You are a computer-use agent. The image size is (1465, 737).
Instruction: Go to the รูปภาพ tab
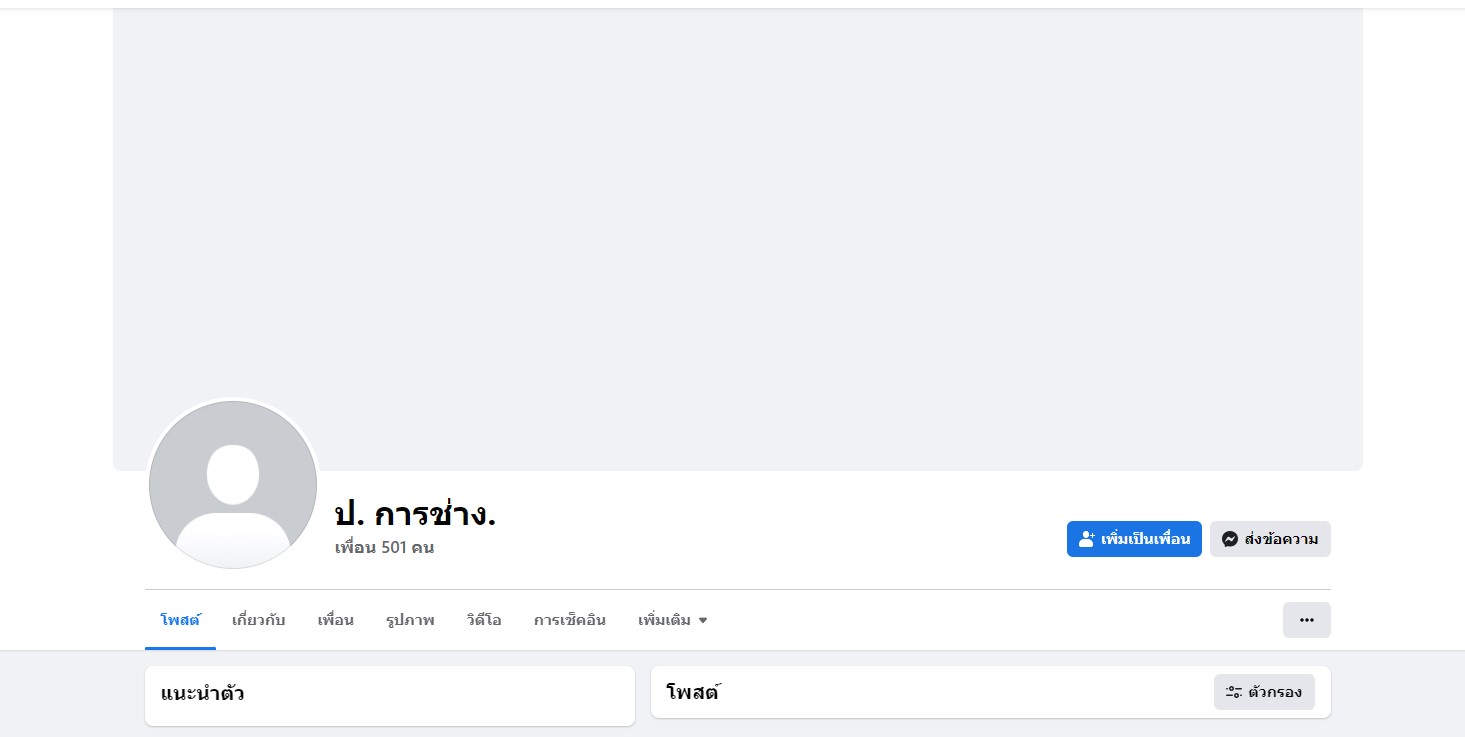click(410, 620)
